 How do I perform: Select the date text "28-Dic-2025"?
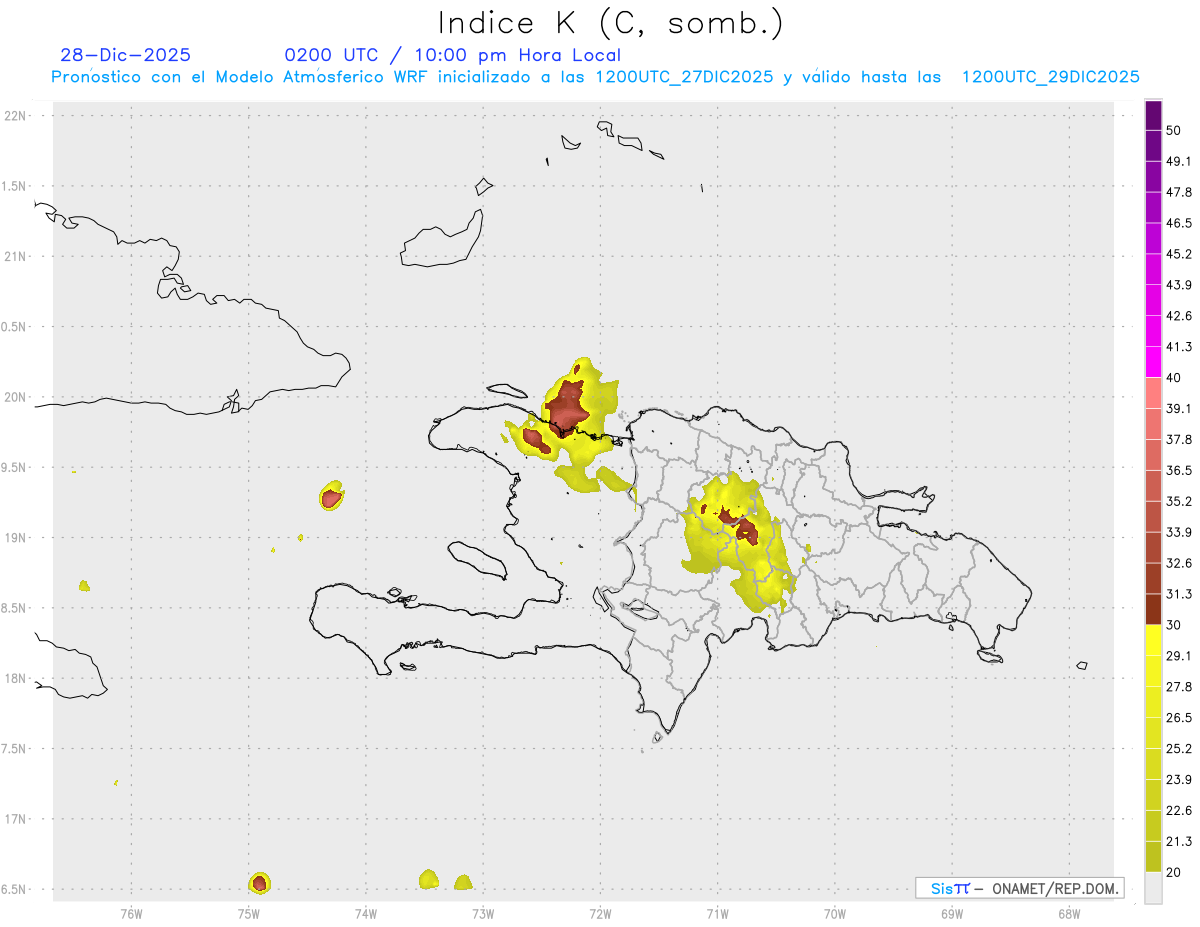(x=125, y=55)
